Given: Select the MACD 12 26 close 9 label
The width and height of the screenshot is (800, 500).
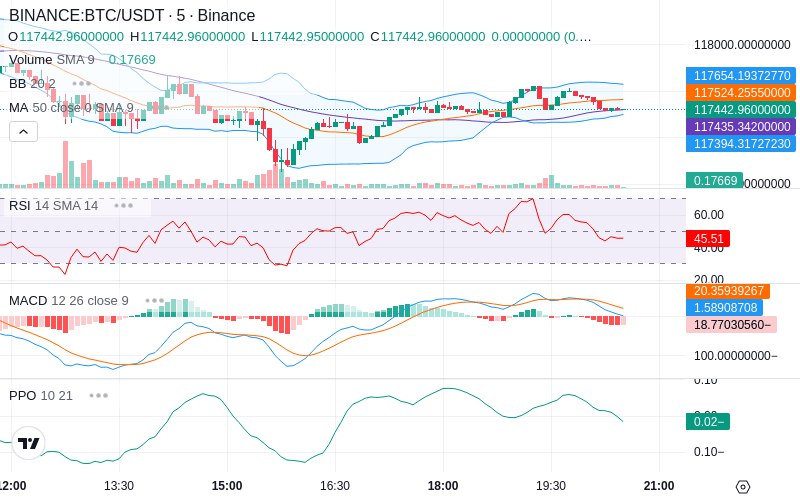Looking at the screenshot, I should (x=69, y=301).
